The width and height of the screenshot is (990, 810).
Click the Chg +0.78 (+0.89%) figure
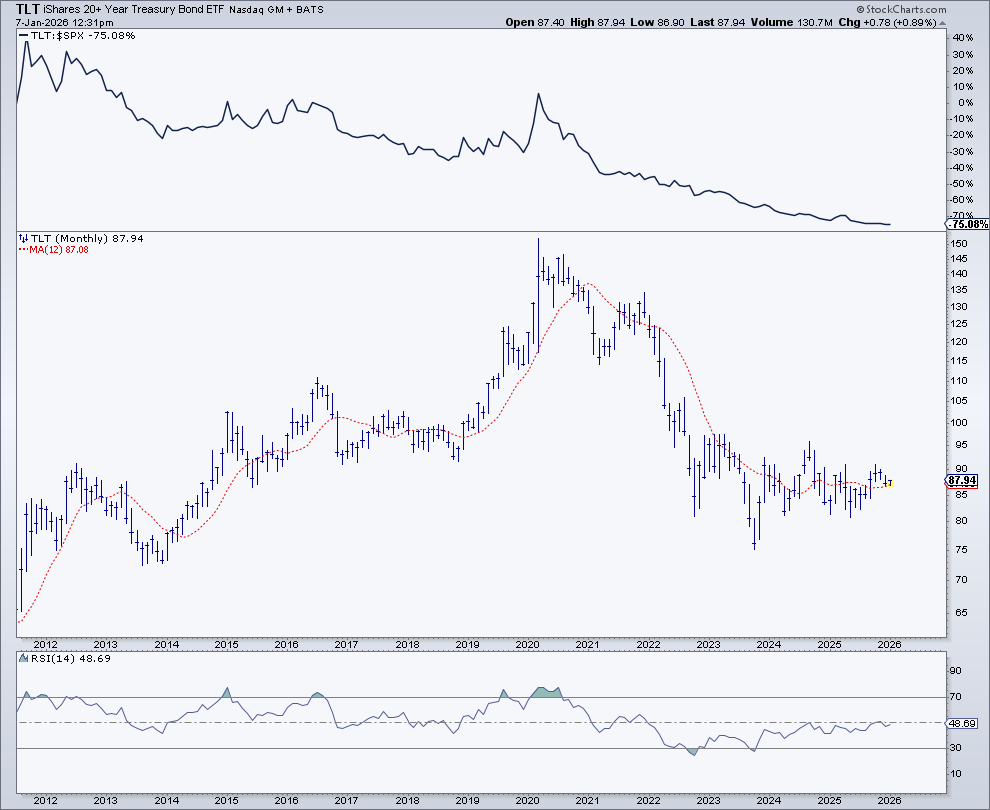click(x=887, y=22)
